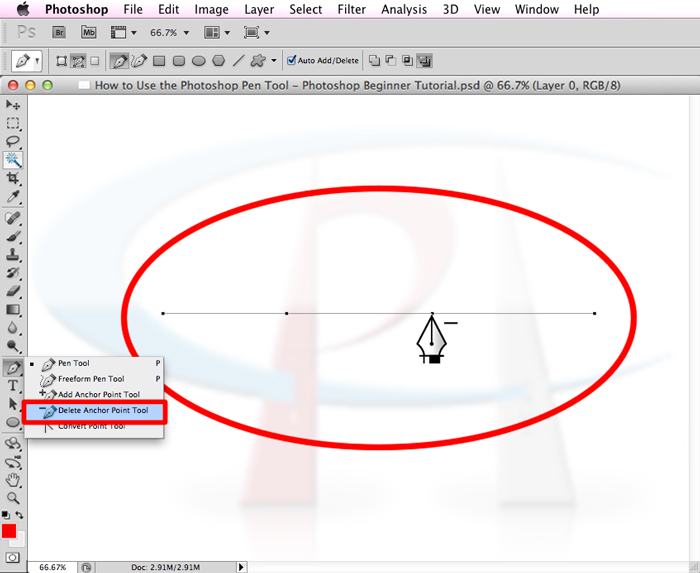Select the Eraser tool
700x573 pixels.
13,291
